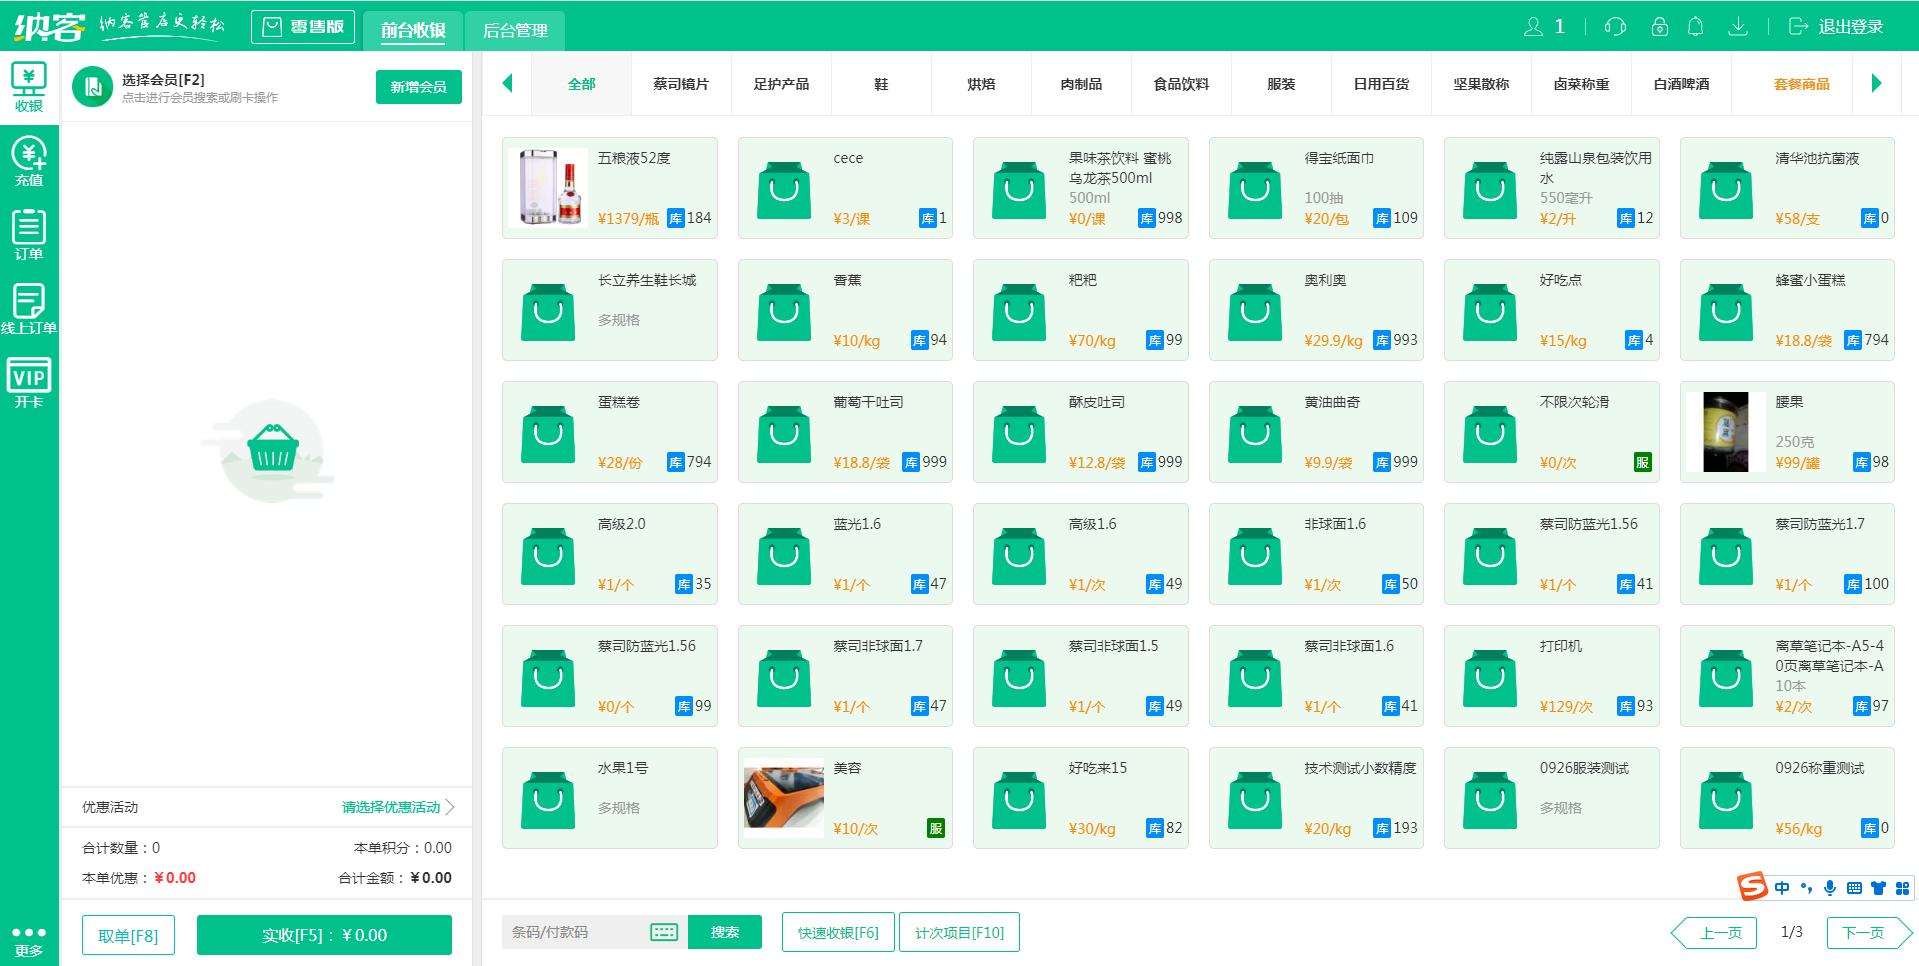1919x966 pixels.
Task: Click the right arrow to show more categories
Action: [x=1877, y=84]
